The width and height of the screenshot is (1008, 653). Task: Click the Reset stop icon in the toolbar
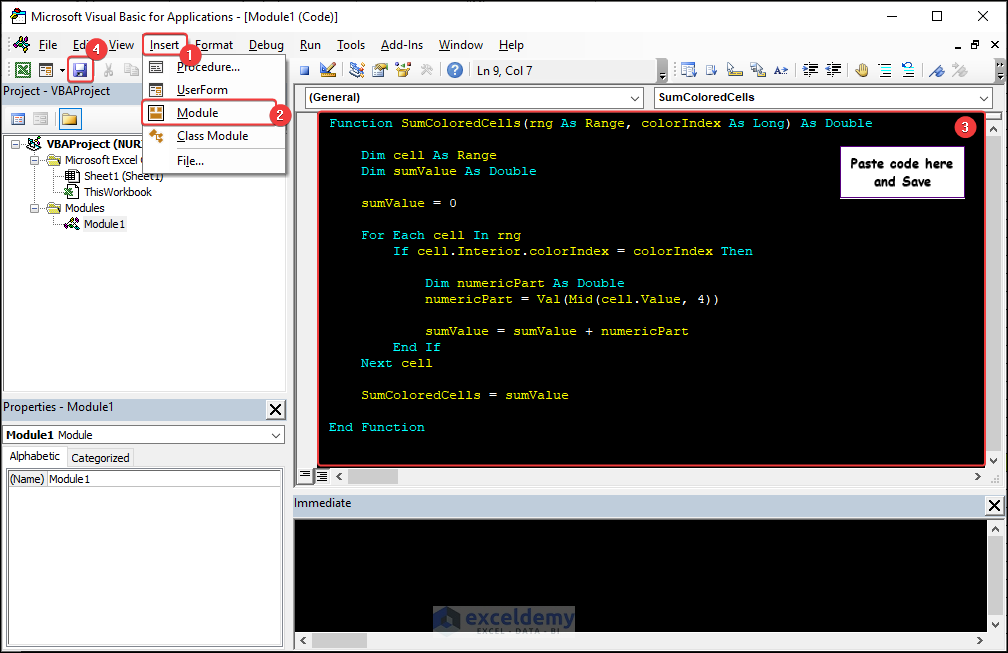pyautogui.click(x=304, y=70)
